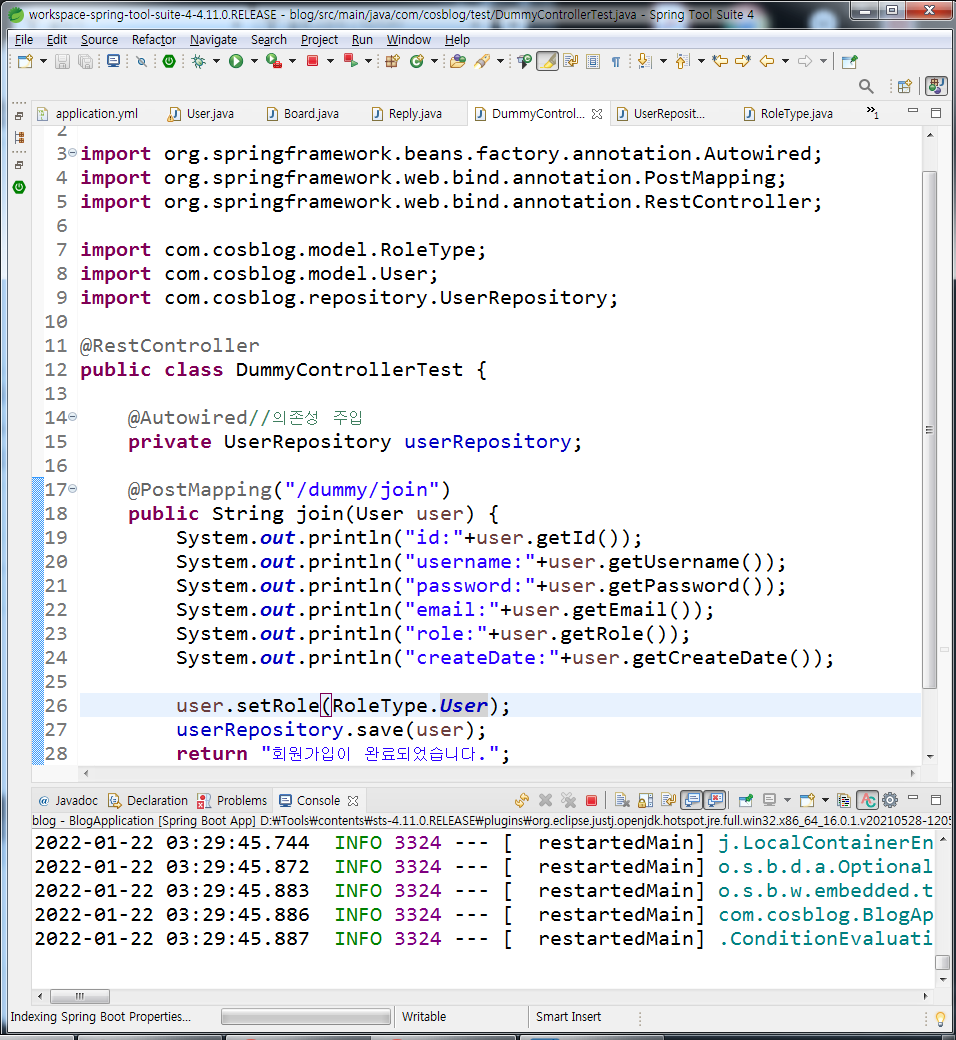This screenshot has width=956, height=1040.
Task: Click the red Stop toolbar icon
Action: coord(312,61)
